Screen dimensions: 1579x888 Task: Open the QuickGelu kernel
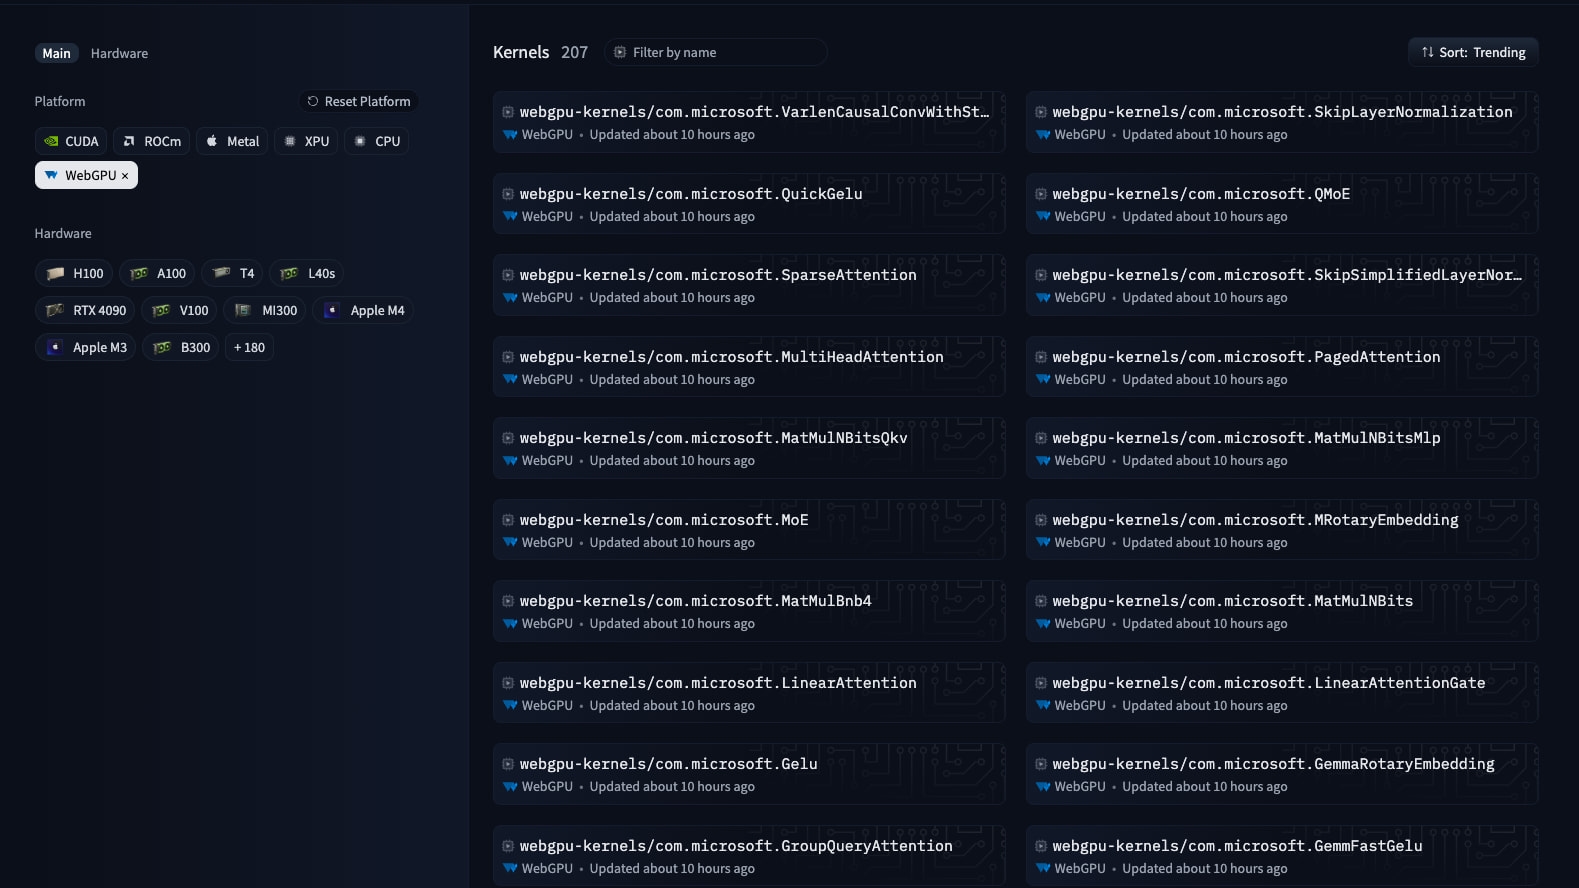tap(749, 204)
